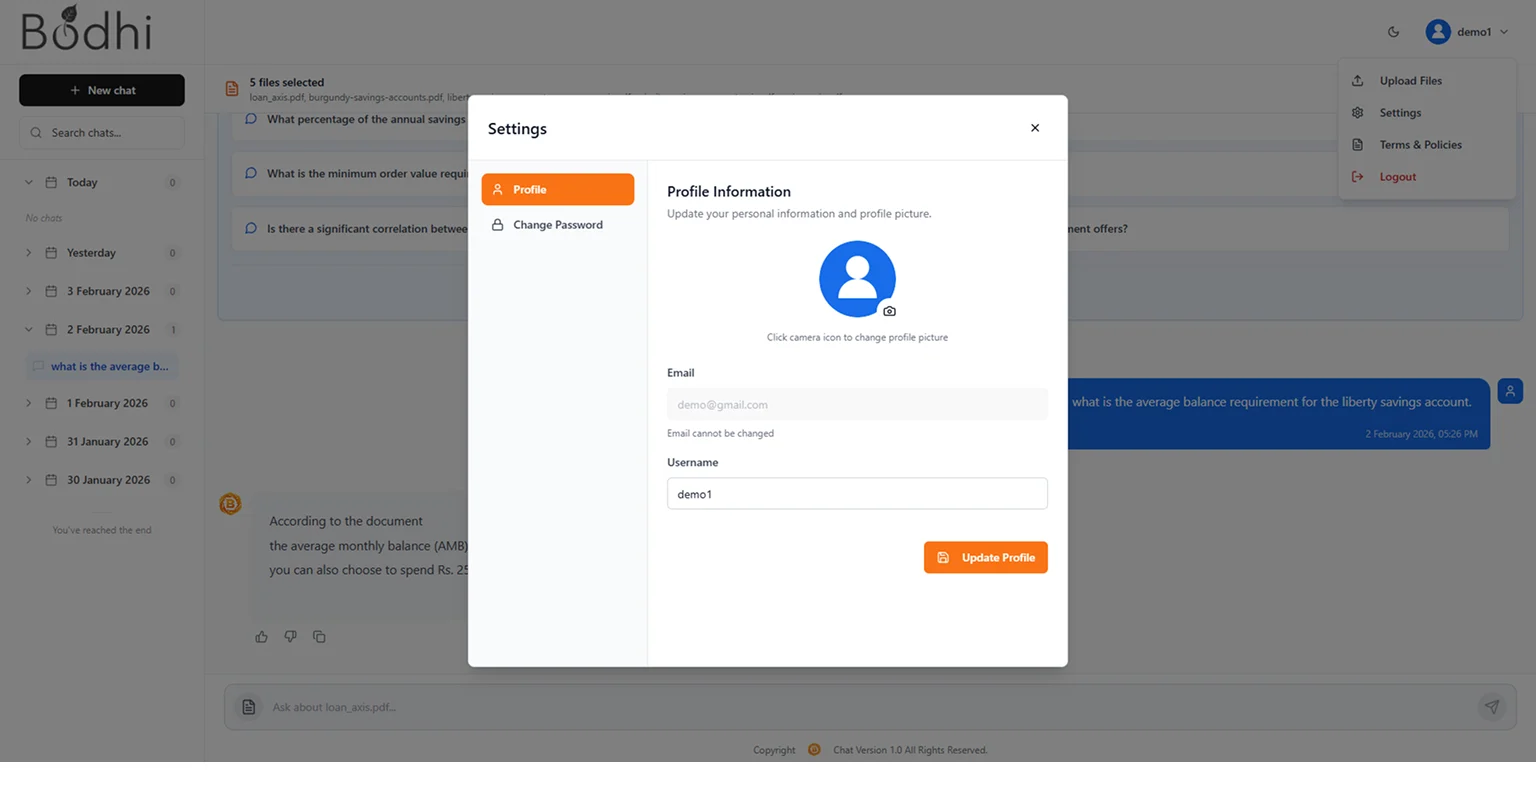Screen dimensions: 1536x810
Task: Open chat 'what is the average b...'
Action: click(102, 367)
